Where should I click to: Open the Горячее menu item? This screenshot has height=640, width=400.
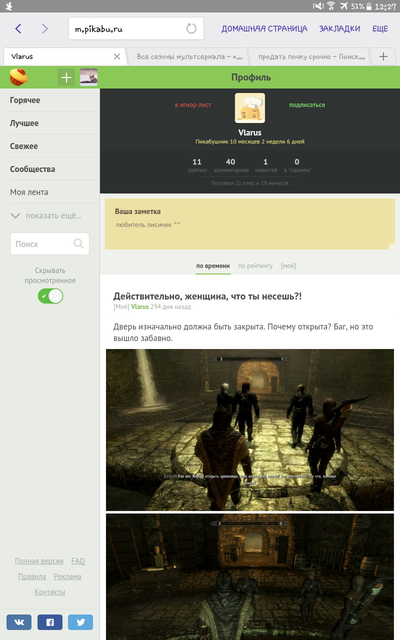click(25, 100)
